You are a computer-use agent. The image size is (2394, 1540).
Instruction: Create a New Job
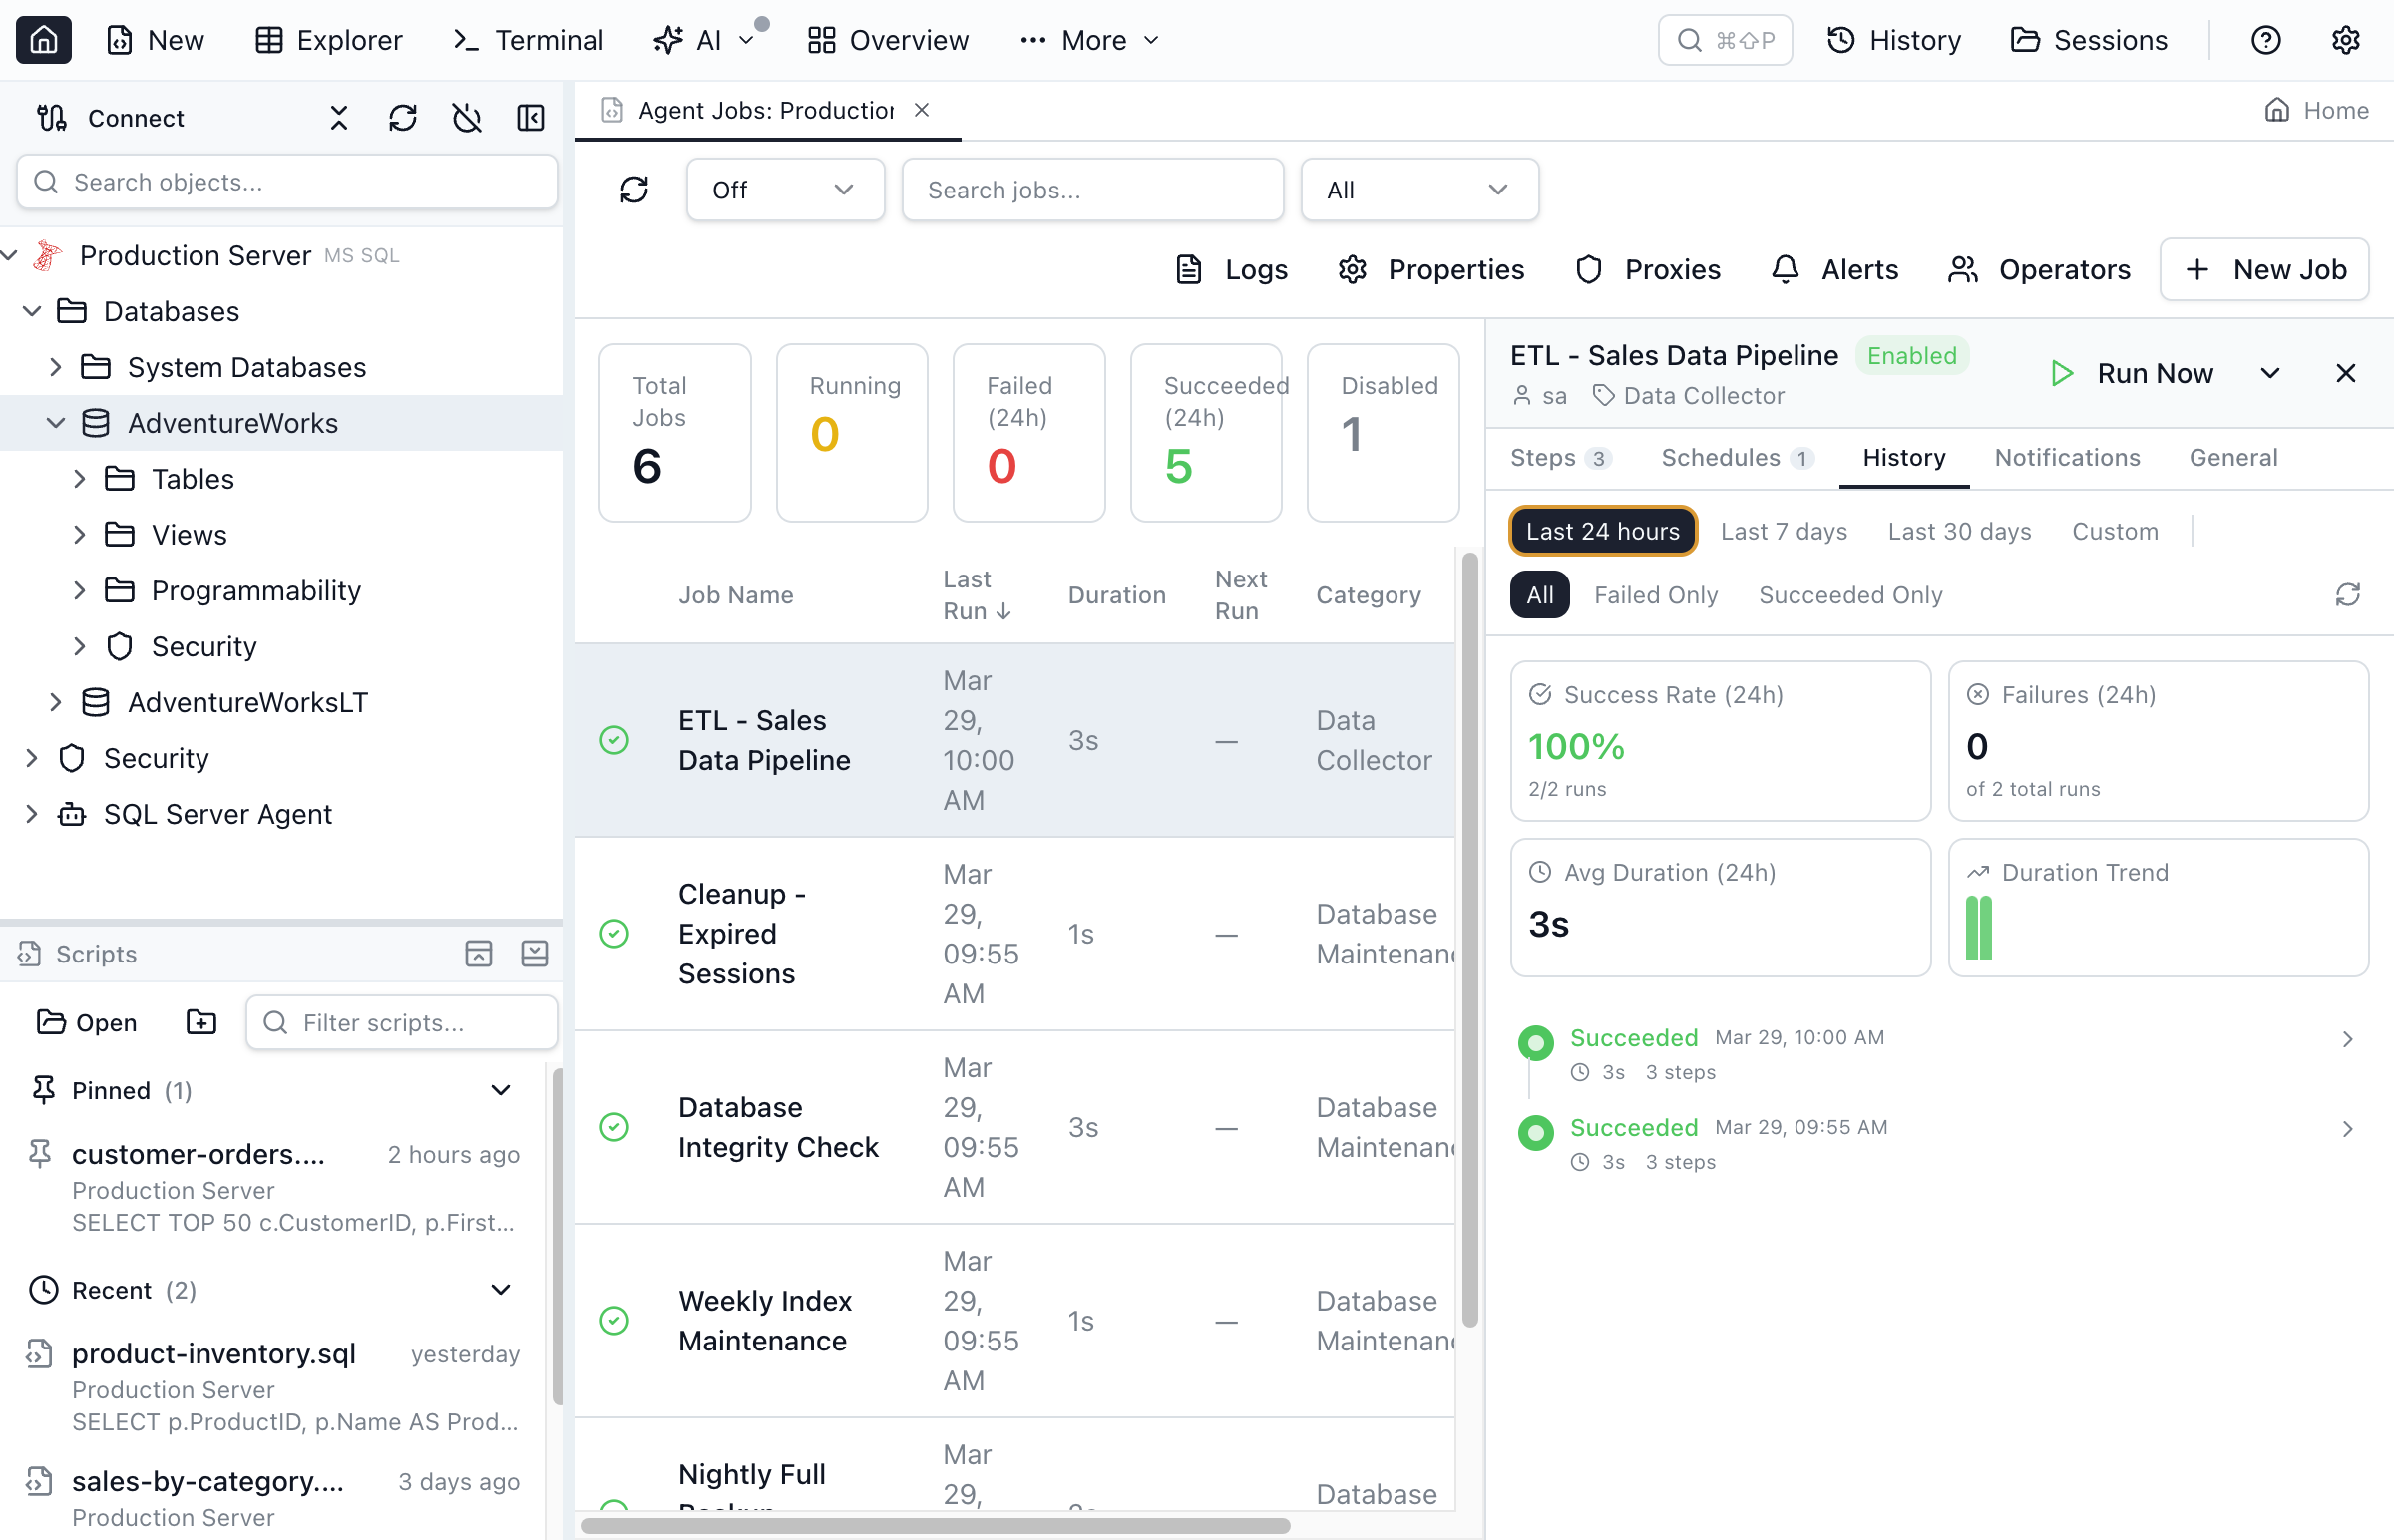pos(2263,269)
